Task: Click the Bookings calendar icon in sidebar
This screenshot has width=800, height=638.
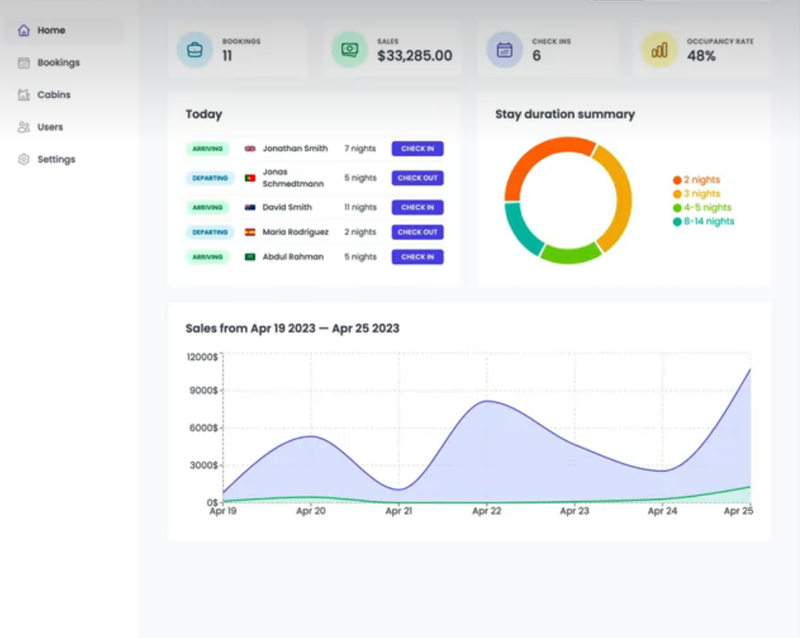Action: click(24, 63)
